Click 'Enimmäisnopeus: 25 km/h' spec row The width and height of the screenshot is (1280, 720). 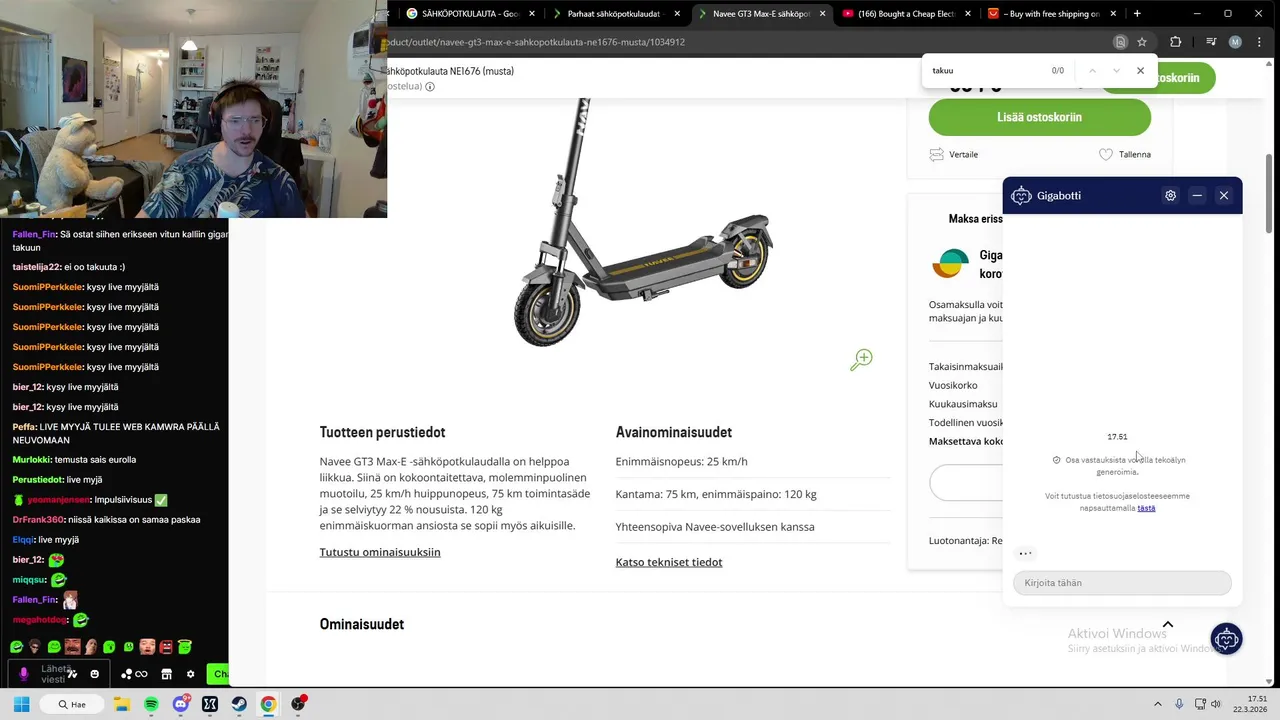[x=752, y=462]
